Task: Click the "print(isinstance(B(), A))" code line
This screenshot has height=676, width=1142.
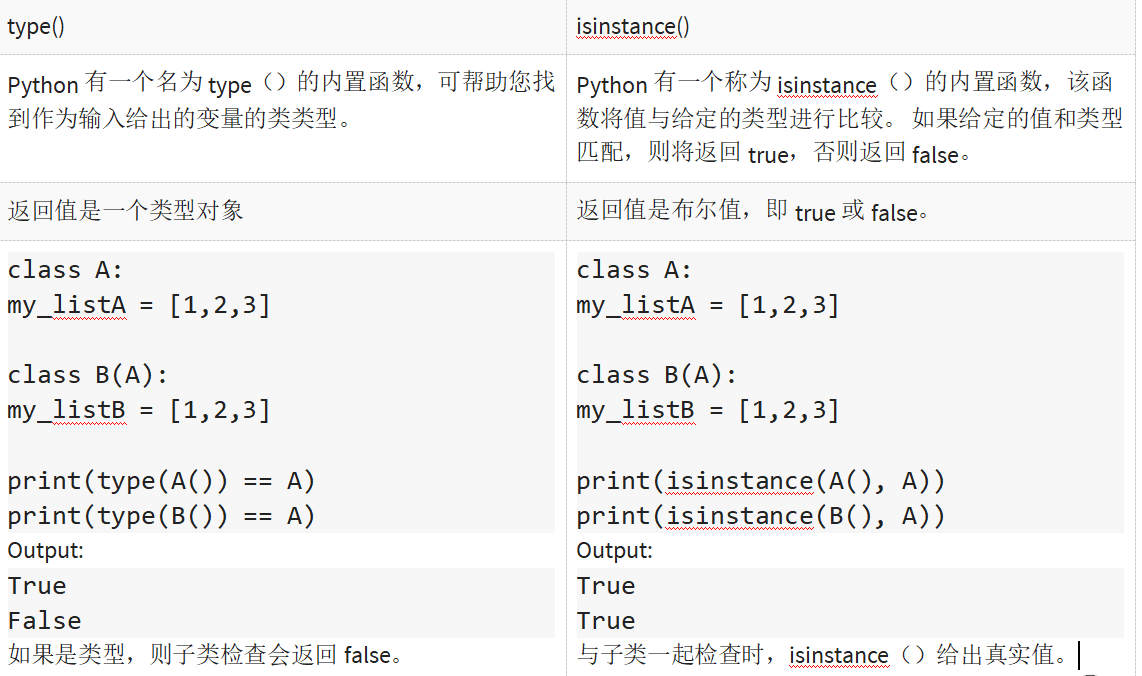Action: coord(760,516)
